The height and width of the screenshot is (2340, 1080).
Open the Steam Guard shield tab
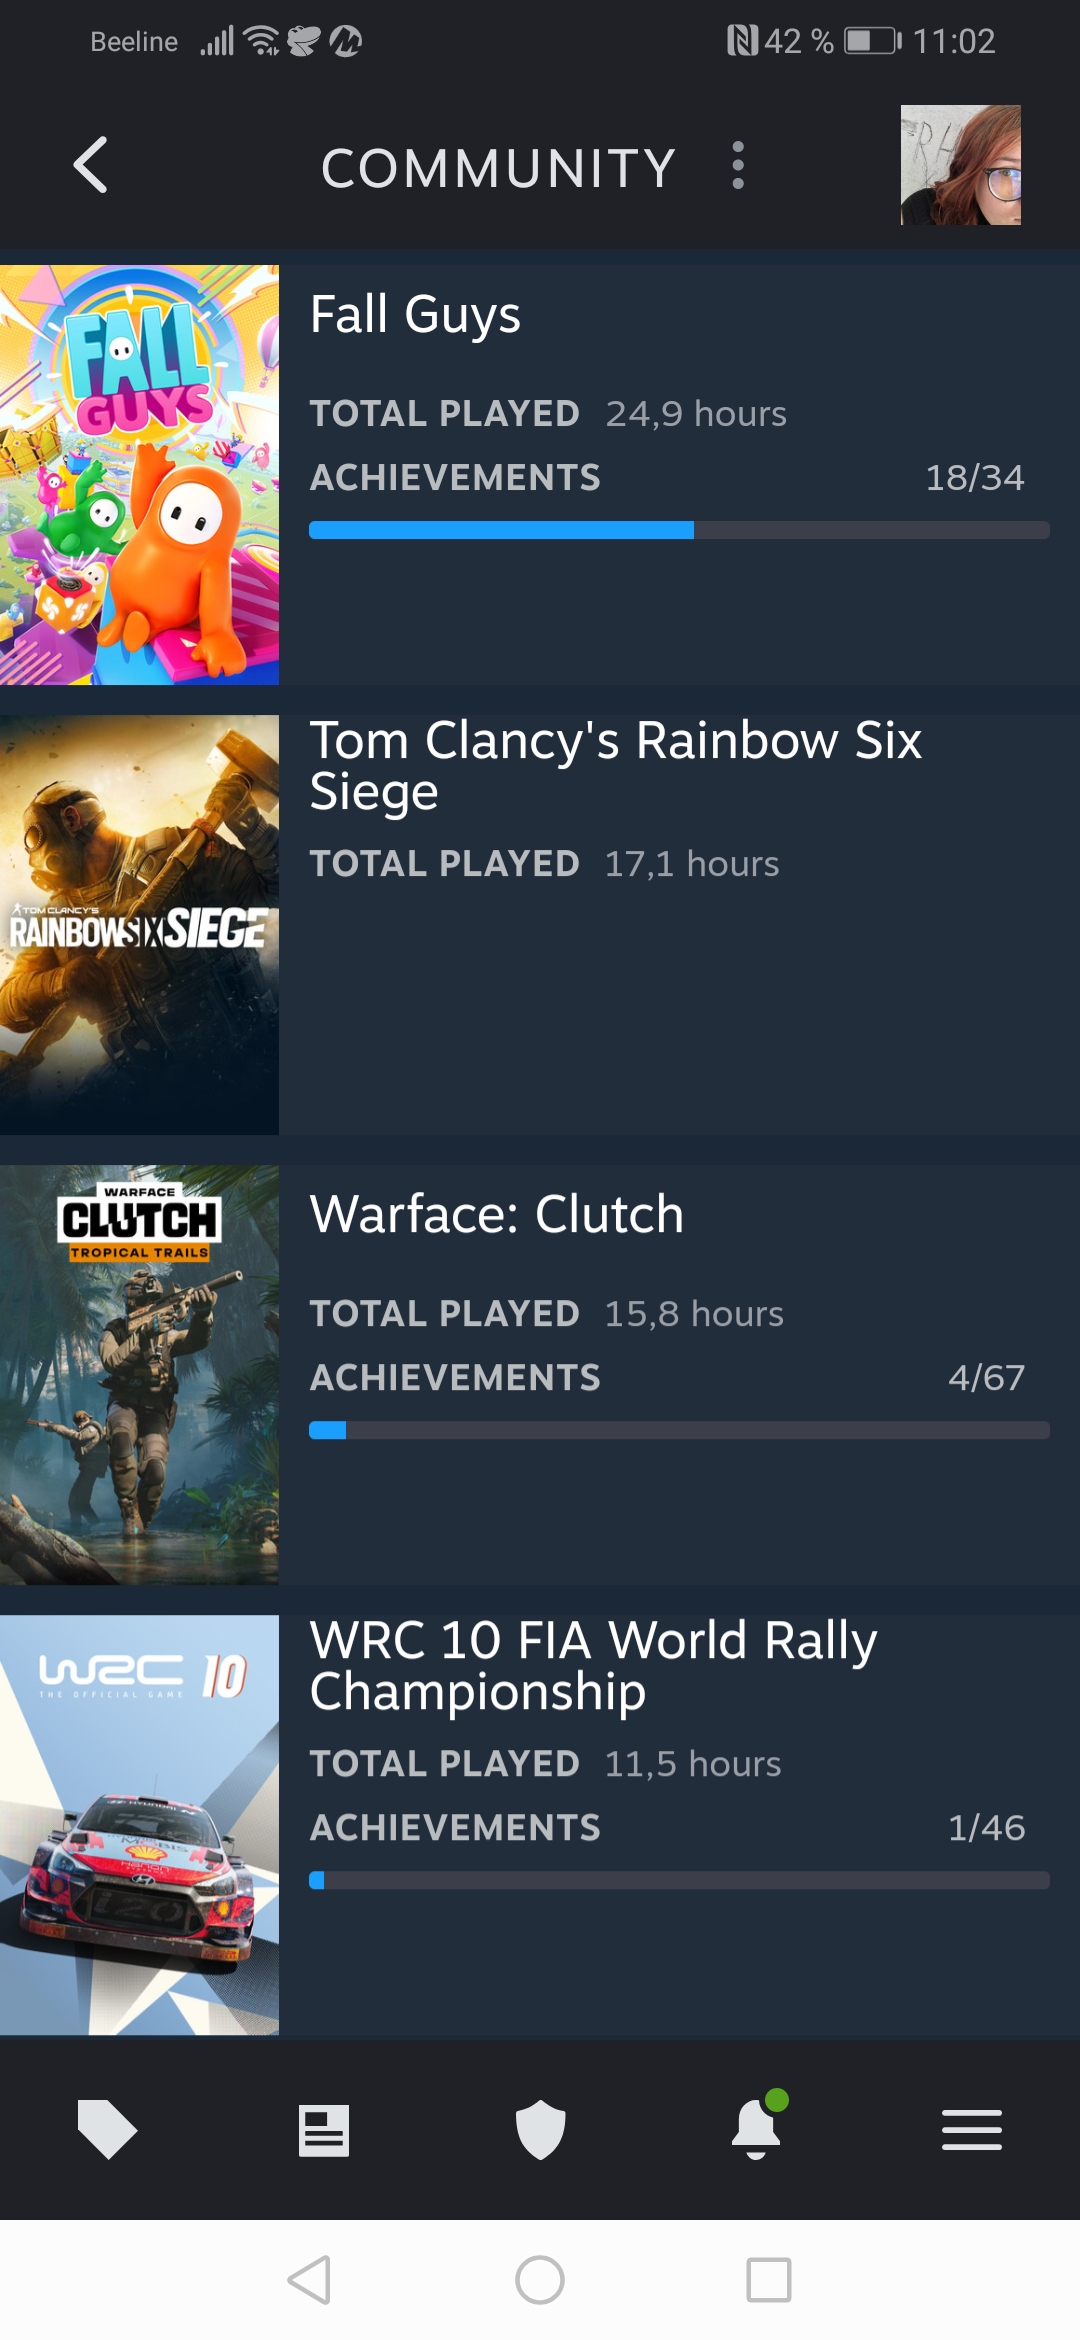pos(540,2129)
